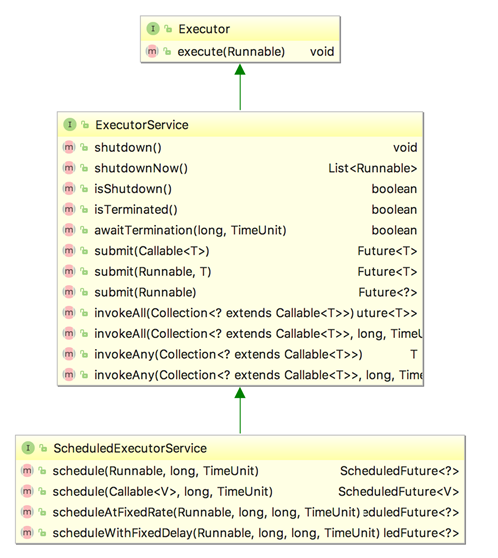
Task: Click inheritance arrow from ExecutorService to Executor
Action: click(240, 87)
